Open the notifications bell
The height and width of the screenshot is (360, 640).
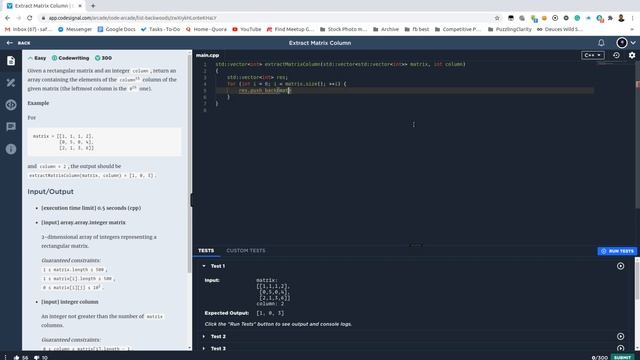pos(601,43)
